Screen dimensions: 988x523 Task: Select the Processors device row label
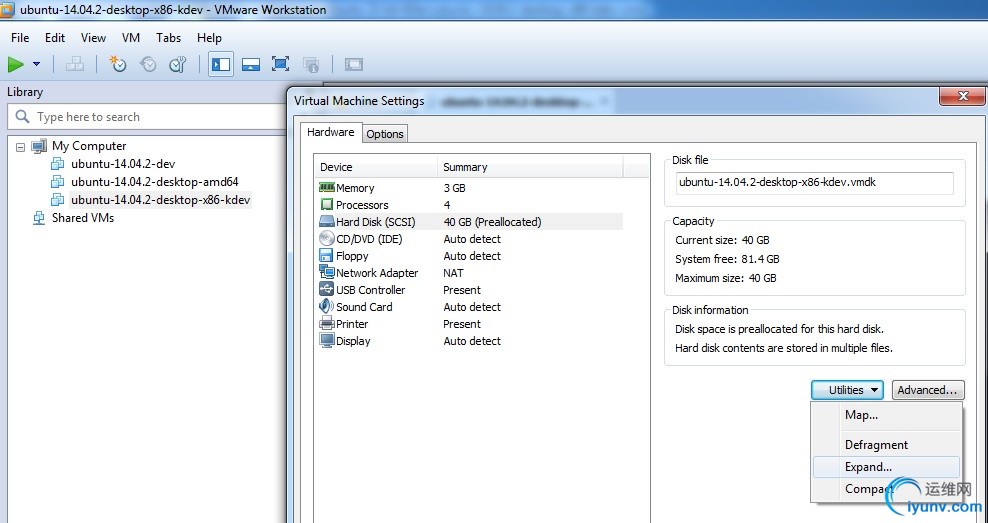[362, 205]
